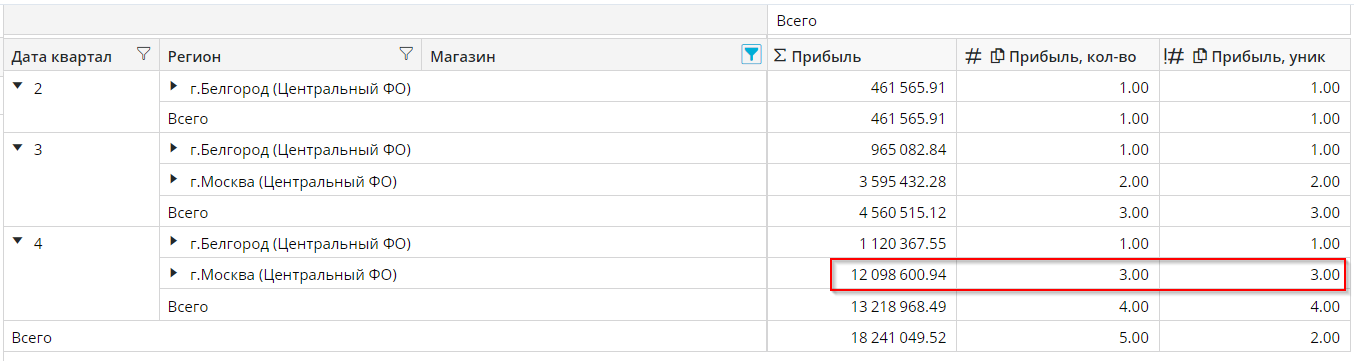Open filter icon on Регион column
This screenshot has width=1354, height=361.
point(406,55)
